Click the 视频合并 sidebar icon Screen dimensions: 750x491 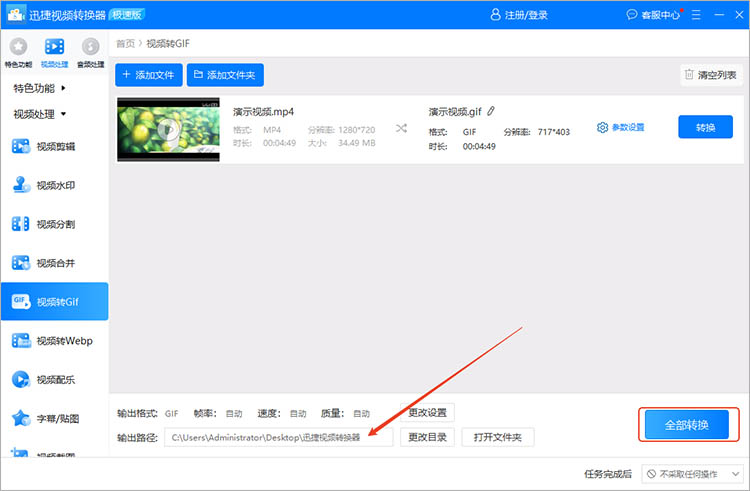[21, 262]
